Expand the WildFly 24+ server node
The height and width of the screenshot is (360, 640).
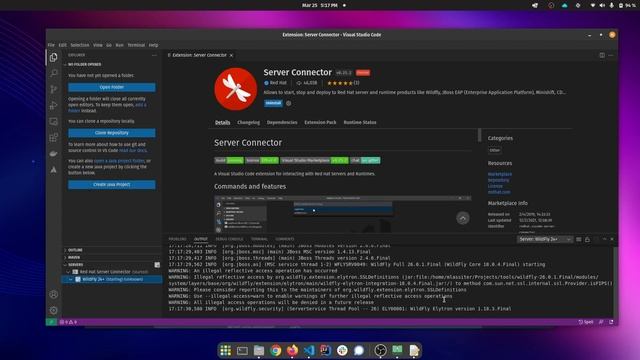[x=71, y=280]
